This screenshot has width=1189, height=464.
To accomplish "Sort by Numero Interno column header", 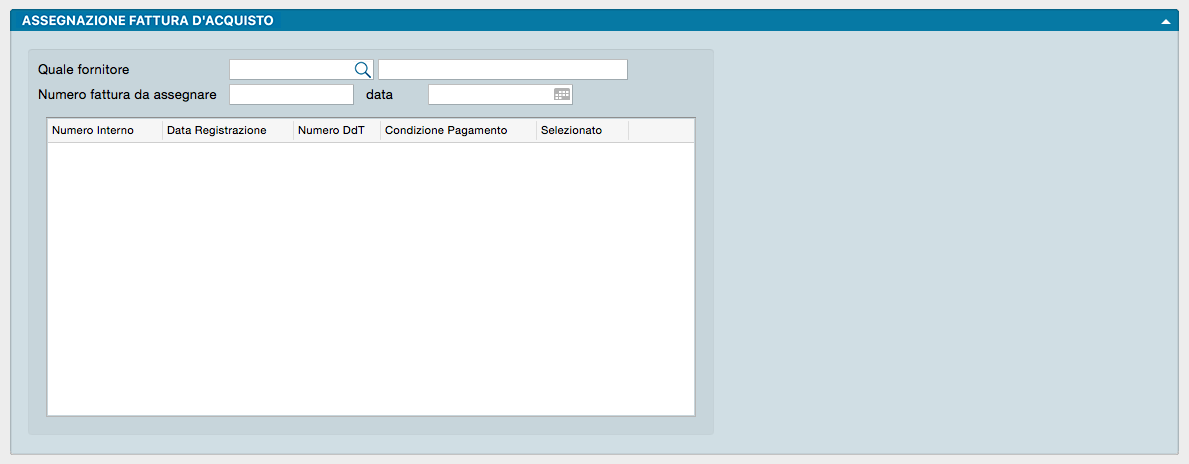I will [93, 131].
